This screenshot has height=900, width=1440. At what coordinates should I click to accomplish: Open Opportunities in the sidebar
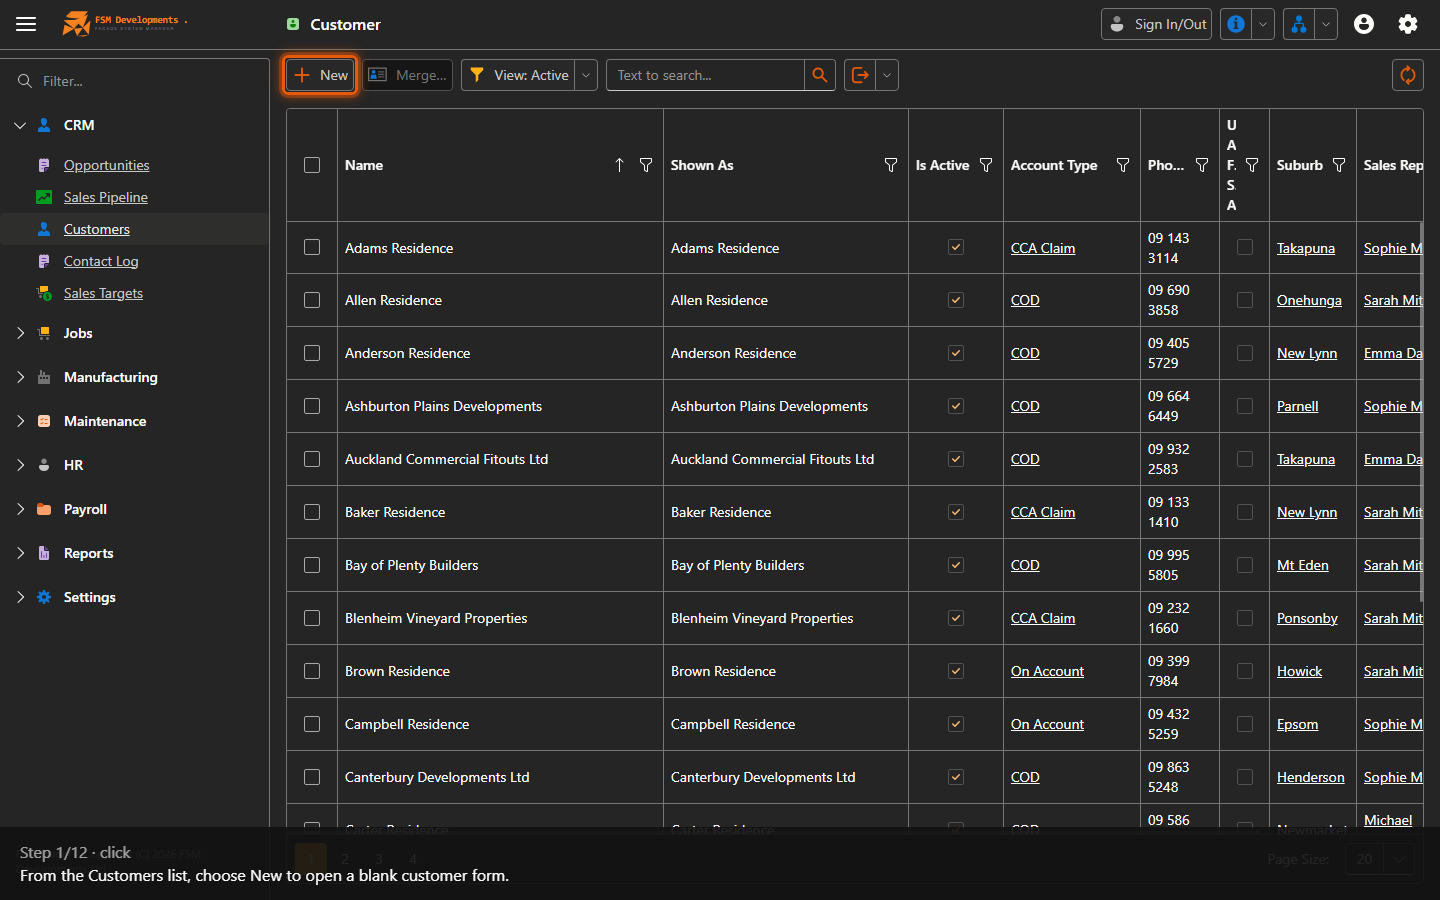tap(107, 165)
